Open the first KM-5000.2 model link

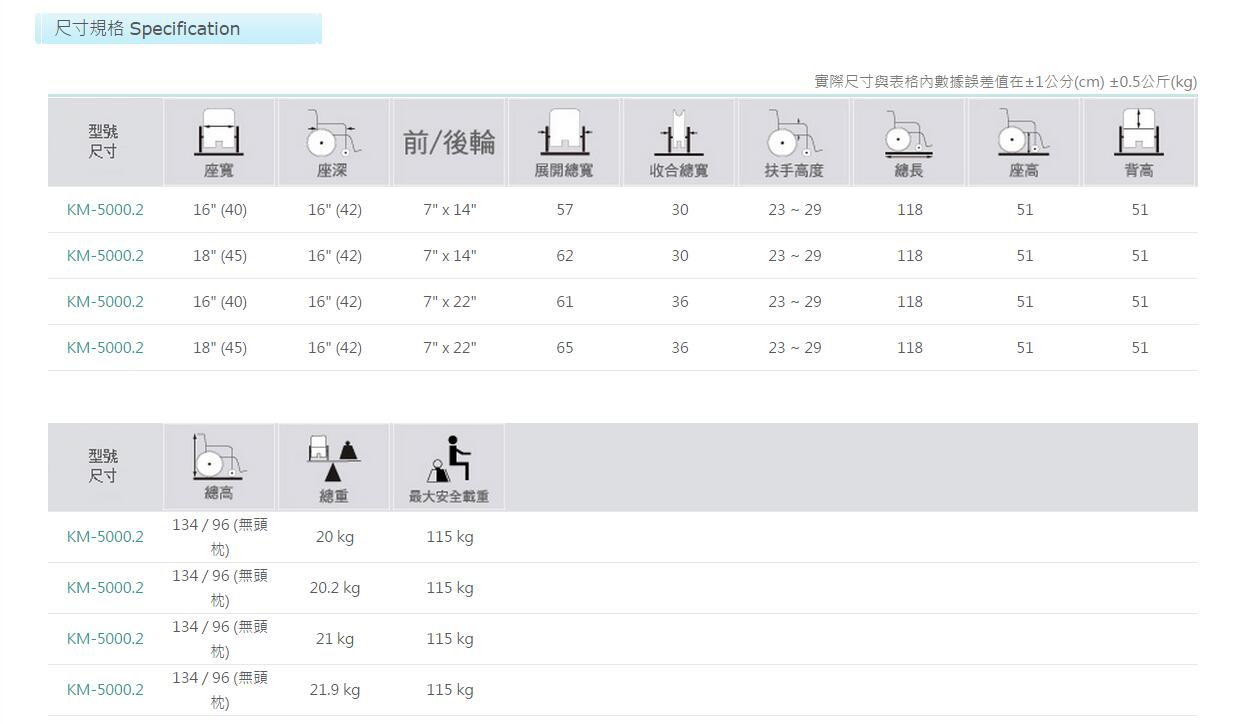tap(105, 209)
